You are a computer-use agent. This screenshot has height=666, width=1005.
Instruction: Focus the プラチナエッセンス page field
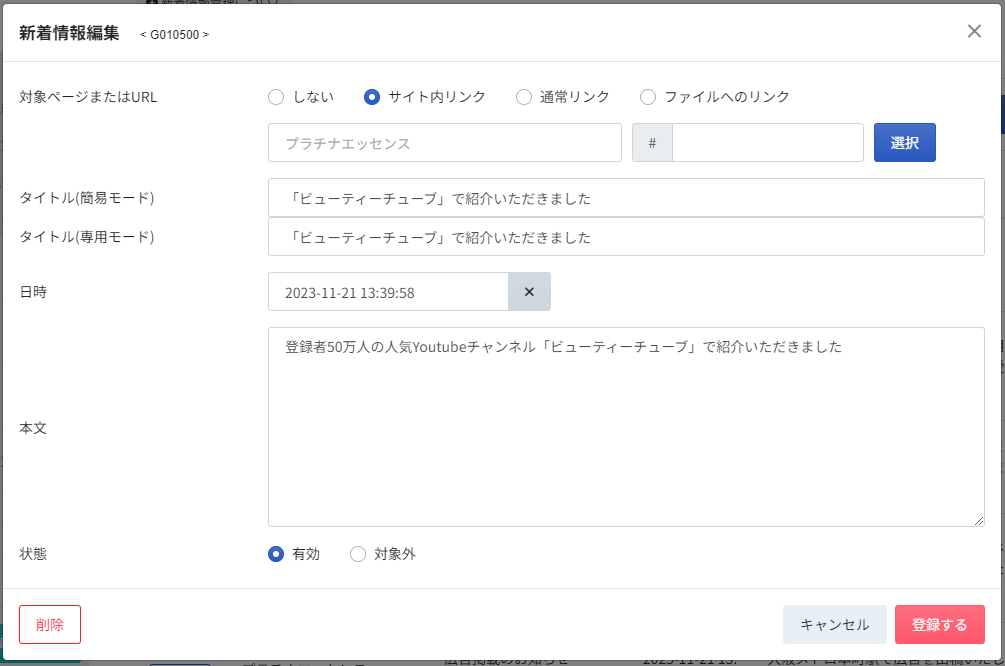click(x=445, y=142)
